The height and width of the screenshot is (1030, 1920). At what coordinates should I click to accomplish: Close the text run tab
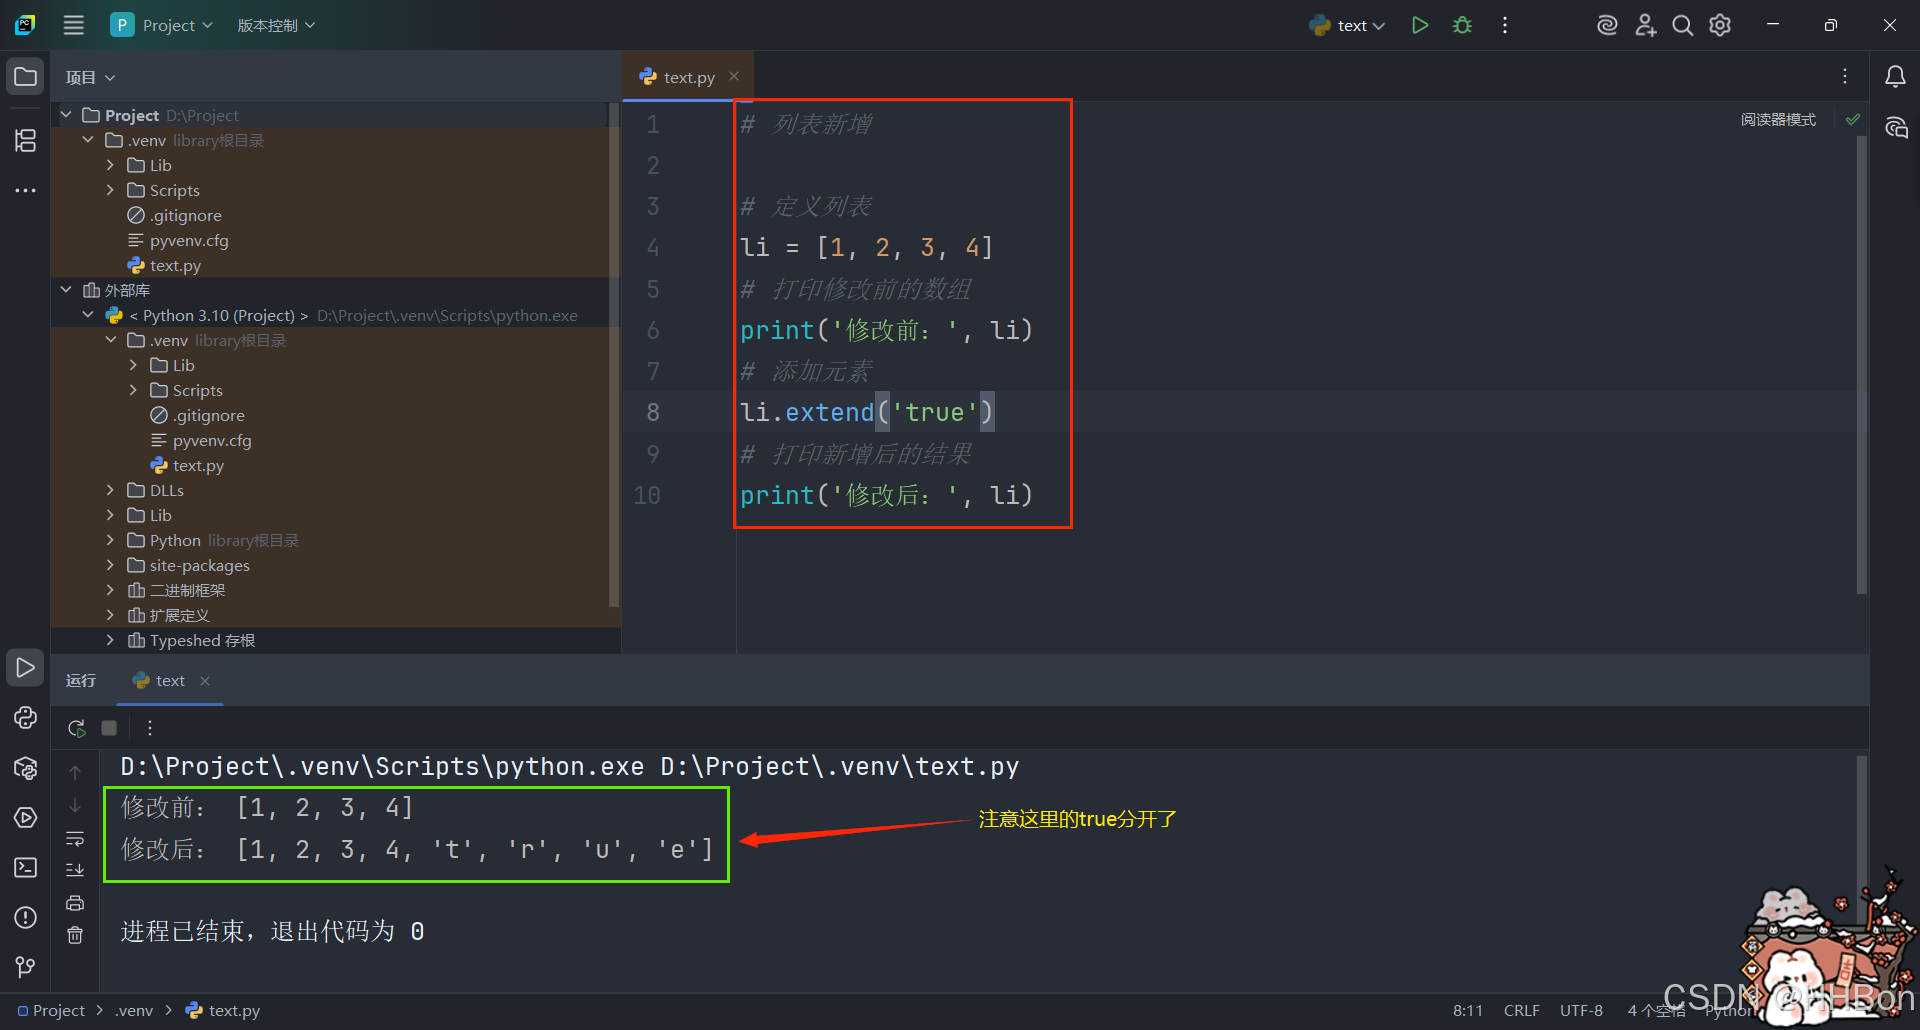click(205, 681)
